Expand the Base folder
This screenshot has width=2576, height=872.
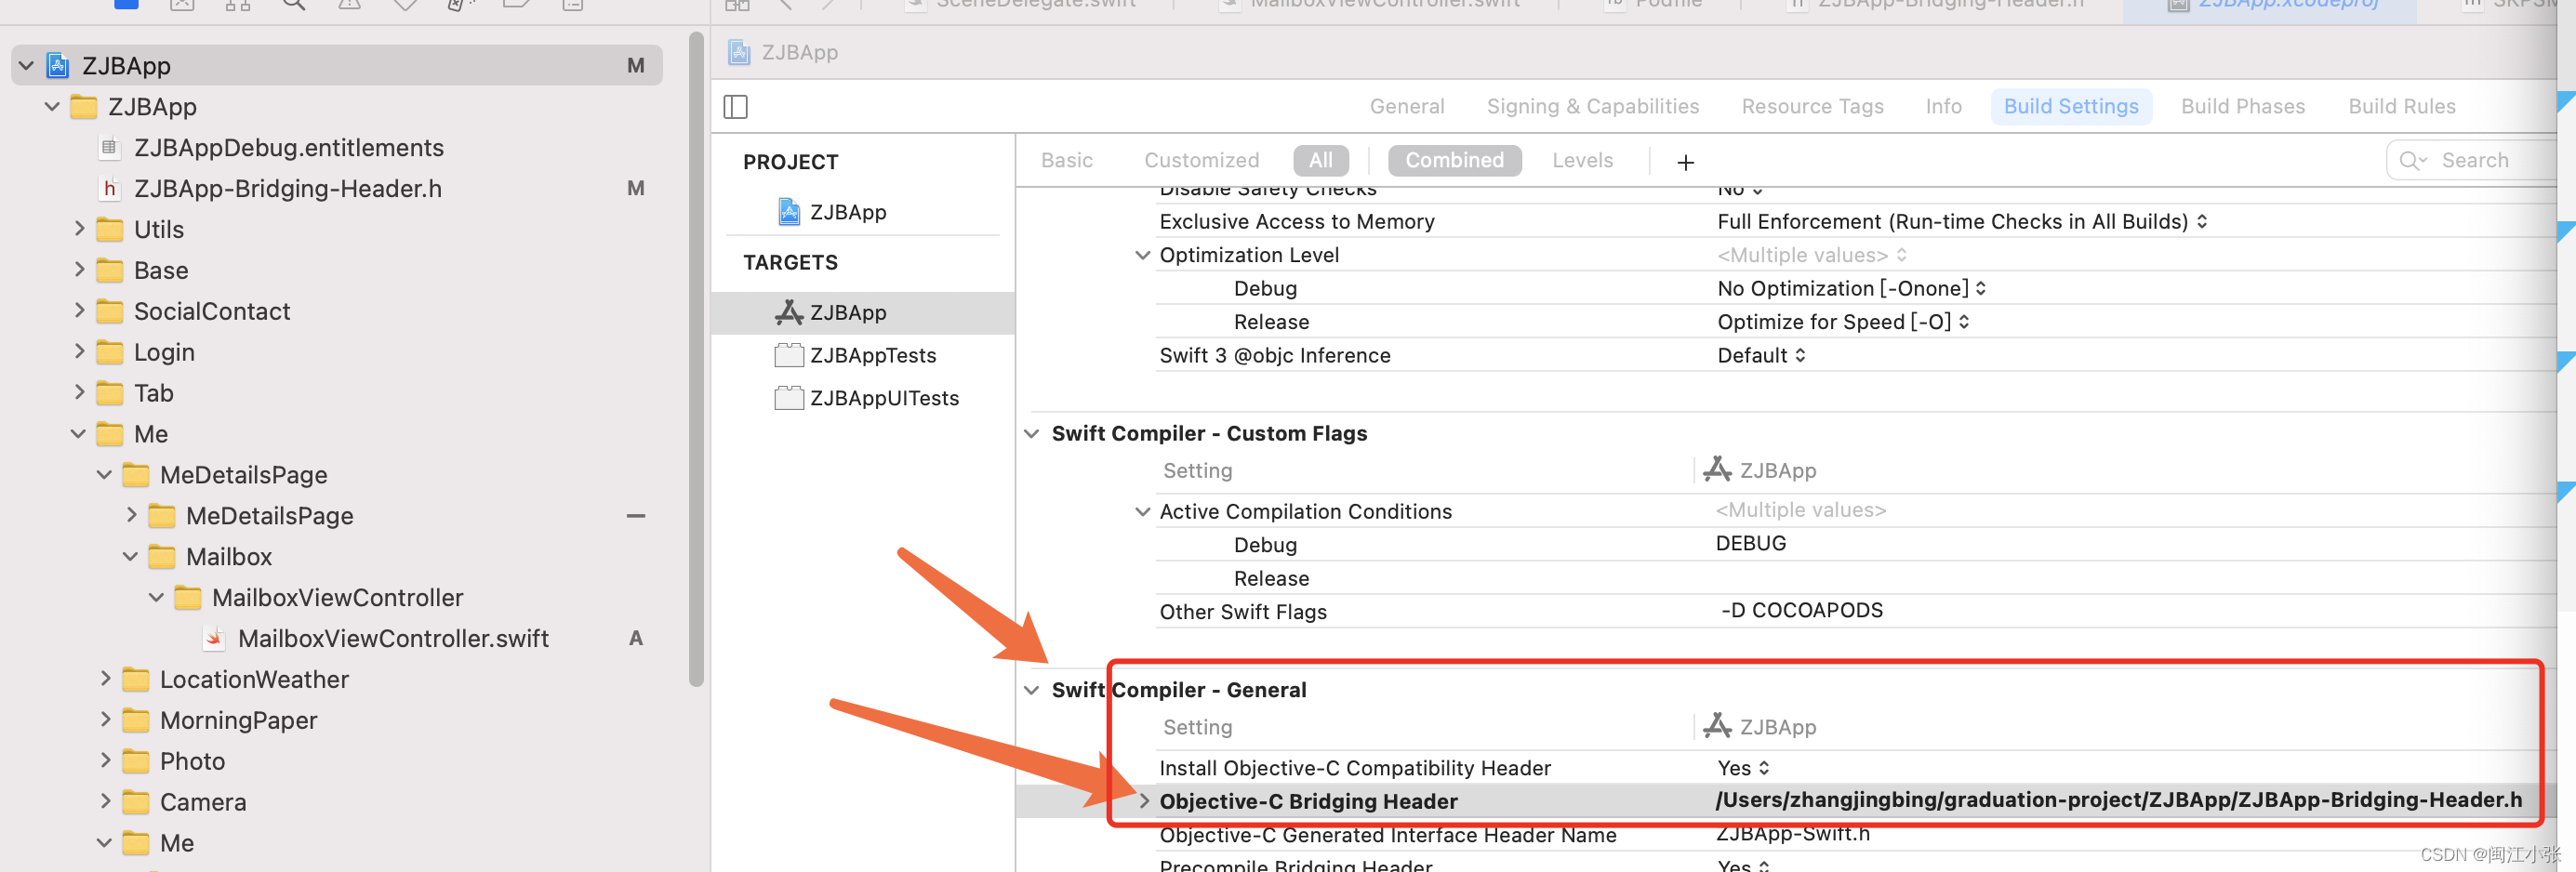tap(79, 270)
